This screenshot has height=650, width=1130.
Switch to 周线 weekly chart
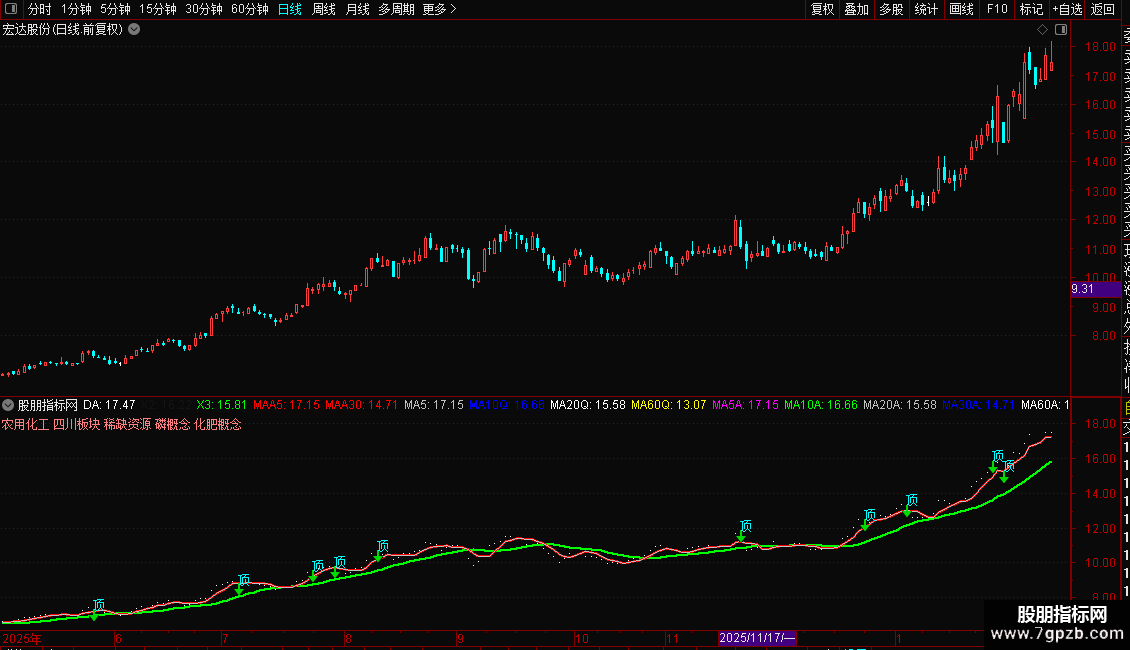pyautogui.click(x=324, y=9)
